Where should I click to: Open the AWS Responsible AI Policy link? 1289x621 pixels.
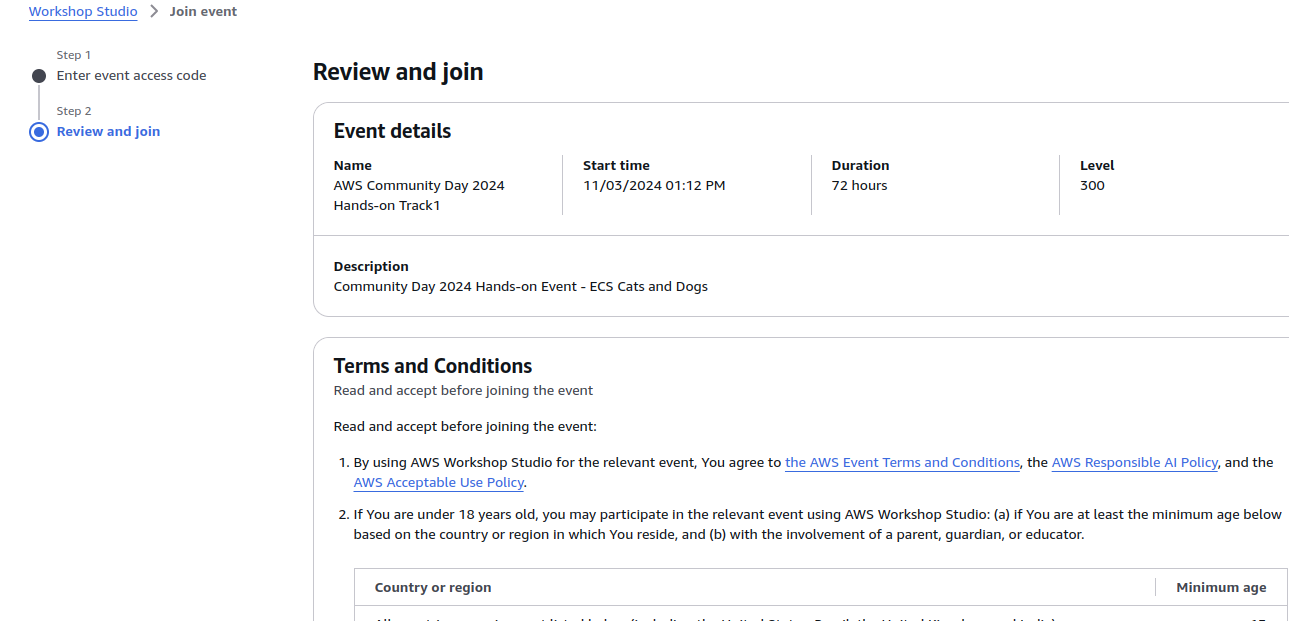click(x=1134, y=462)
